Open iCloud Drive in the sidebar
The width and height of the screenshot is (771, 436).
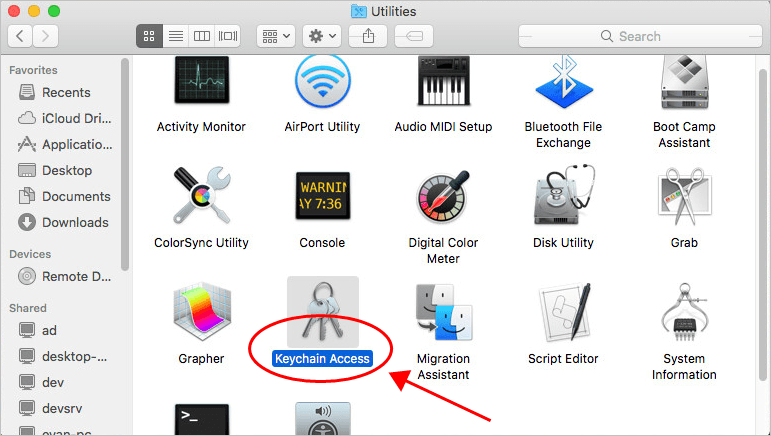[65, 118]
